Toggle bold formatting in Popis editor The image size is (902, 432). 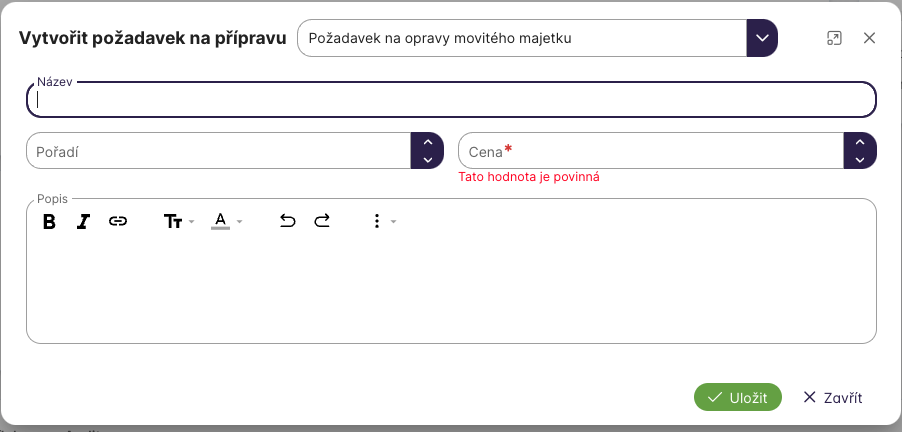click(x=49, y=222)
